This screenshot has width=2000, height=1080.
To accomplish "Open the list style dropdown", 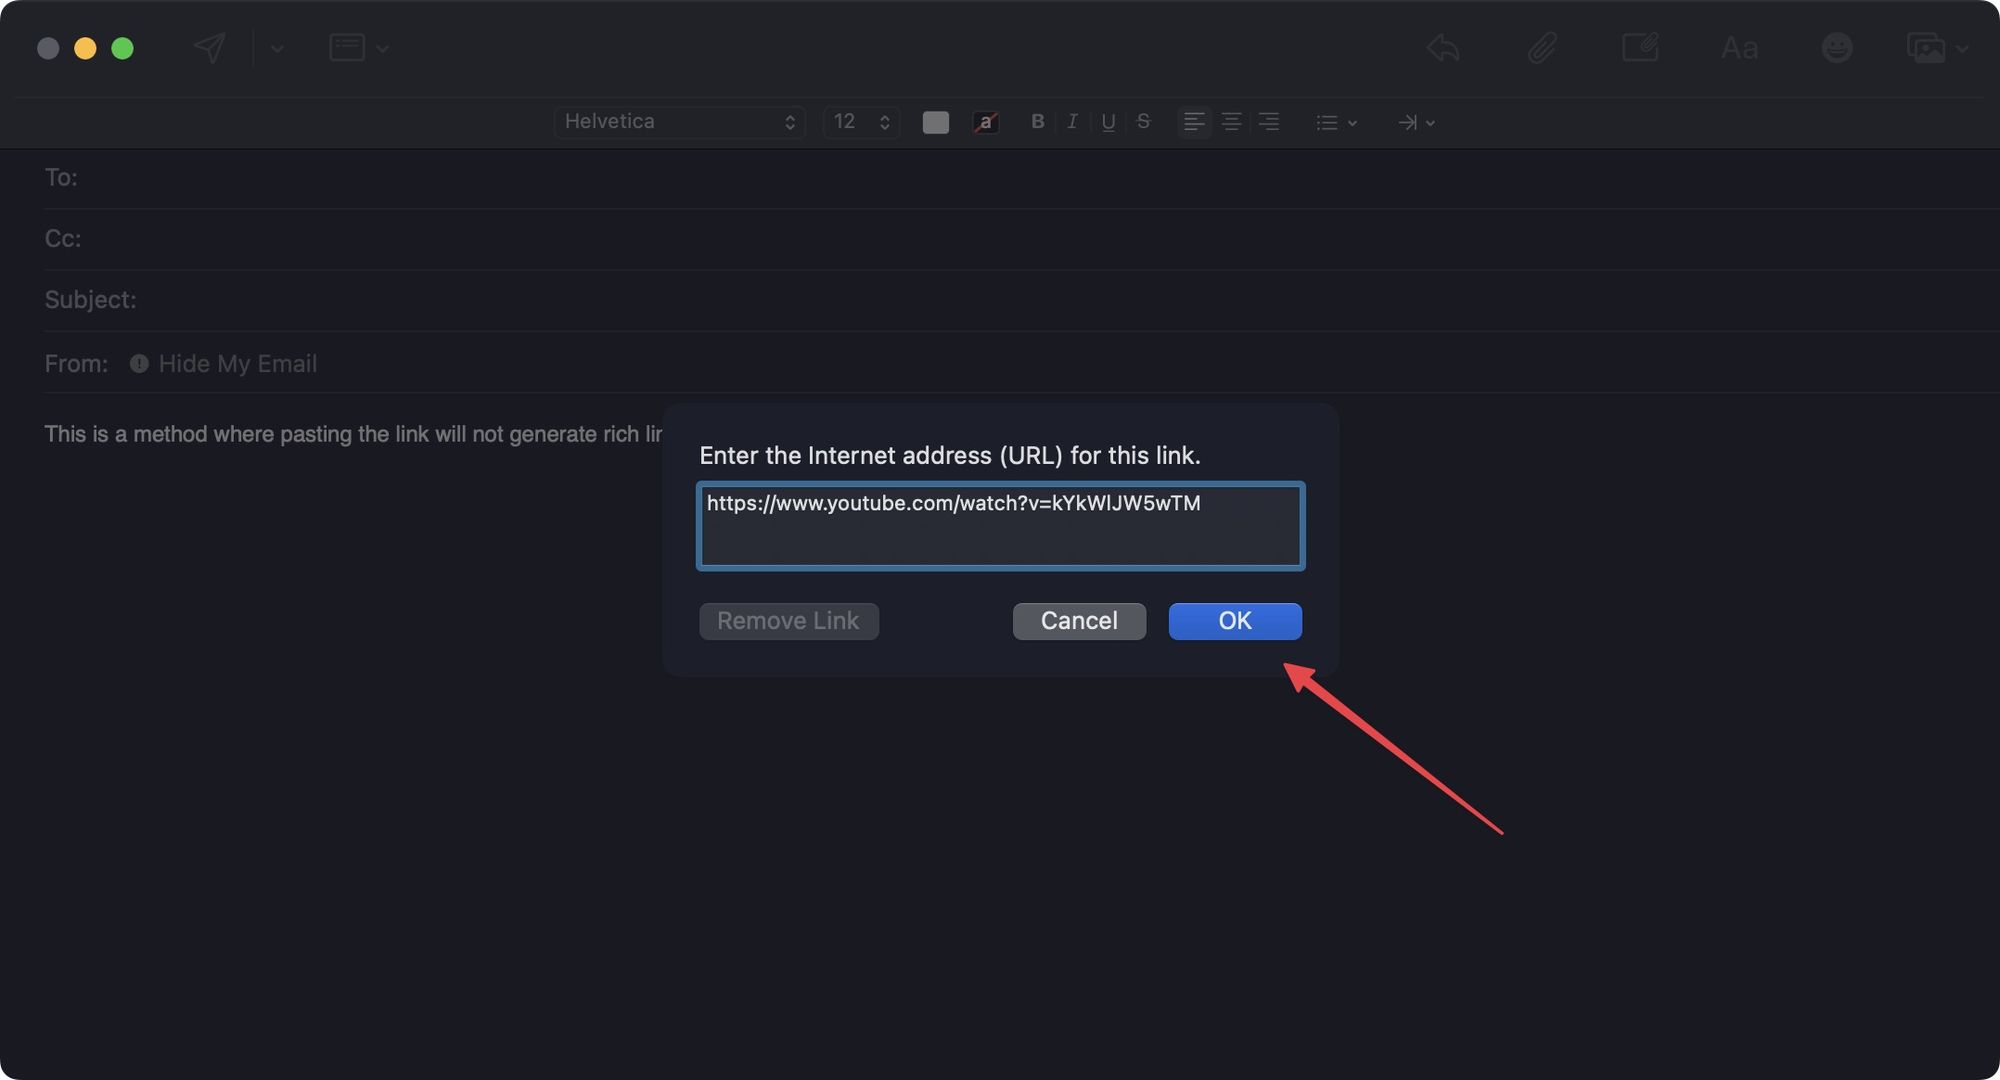I will [x=1337, y=122].
